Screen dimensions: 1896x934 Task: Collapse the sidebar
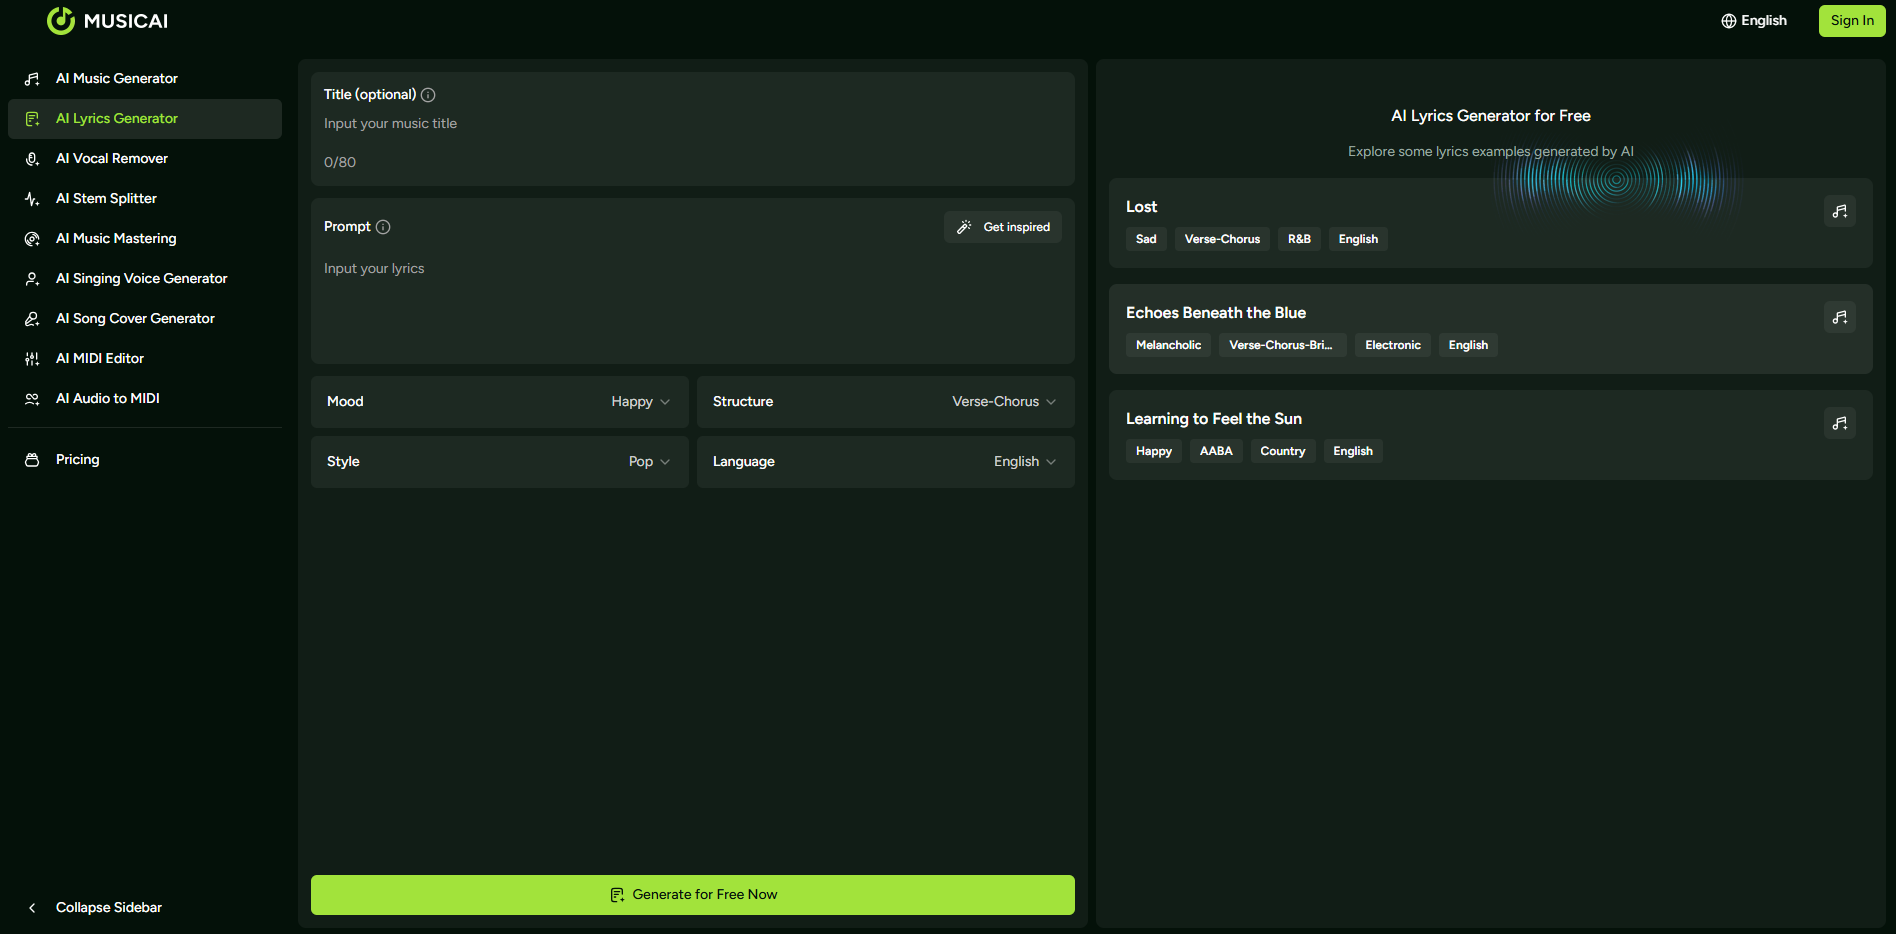(108, 908)
